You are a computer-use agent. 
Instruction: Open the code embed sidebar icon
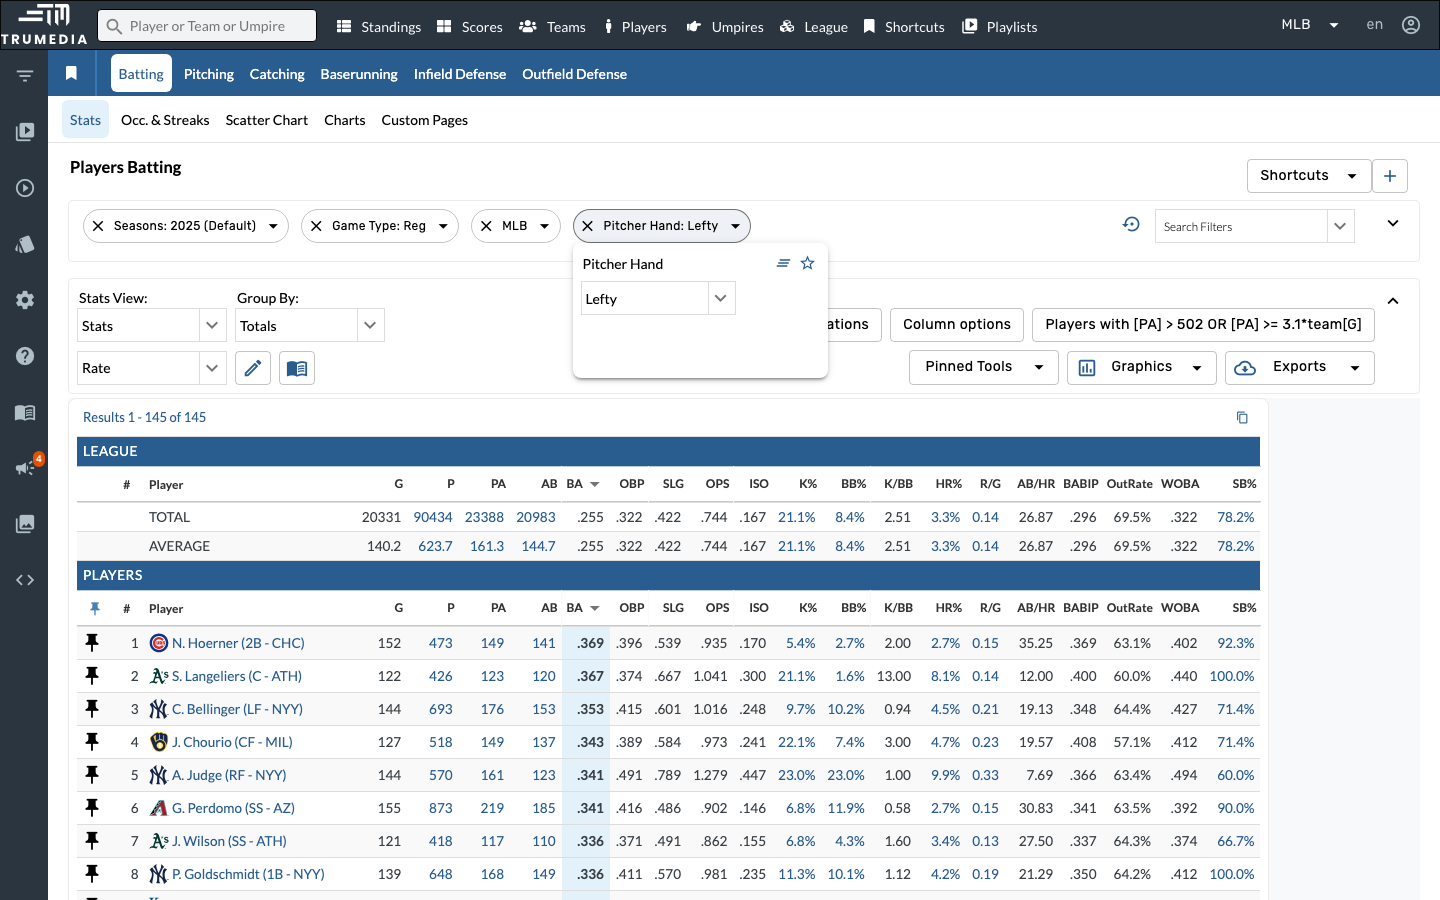(x=25, y=580)
